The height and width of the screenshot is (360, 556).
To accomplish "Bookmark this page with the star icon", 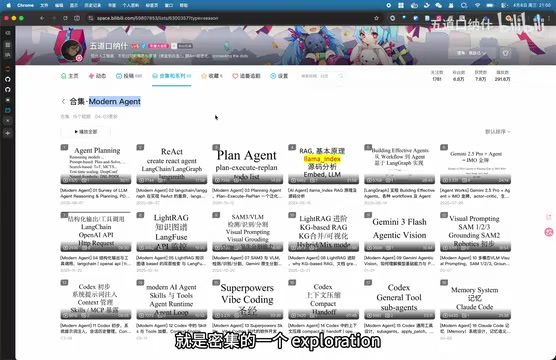I will click(376, 18).
